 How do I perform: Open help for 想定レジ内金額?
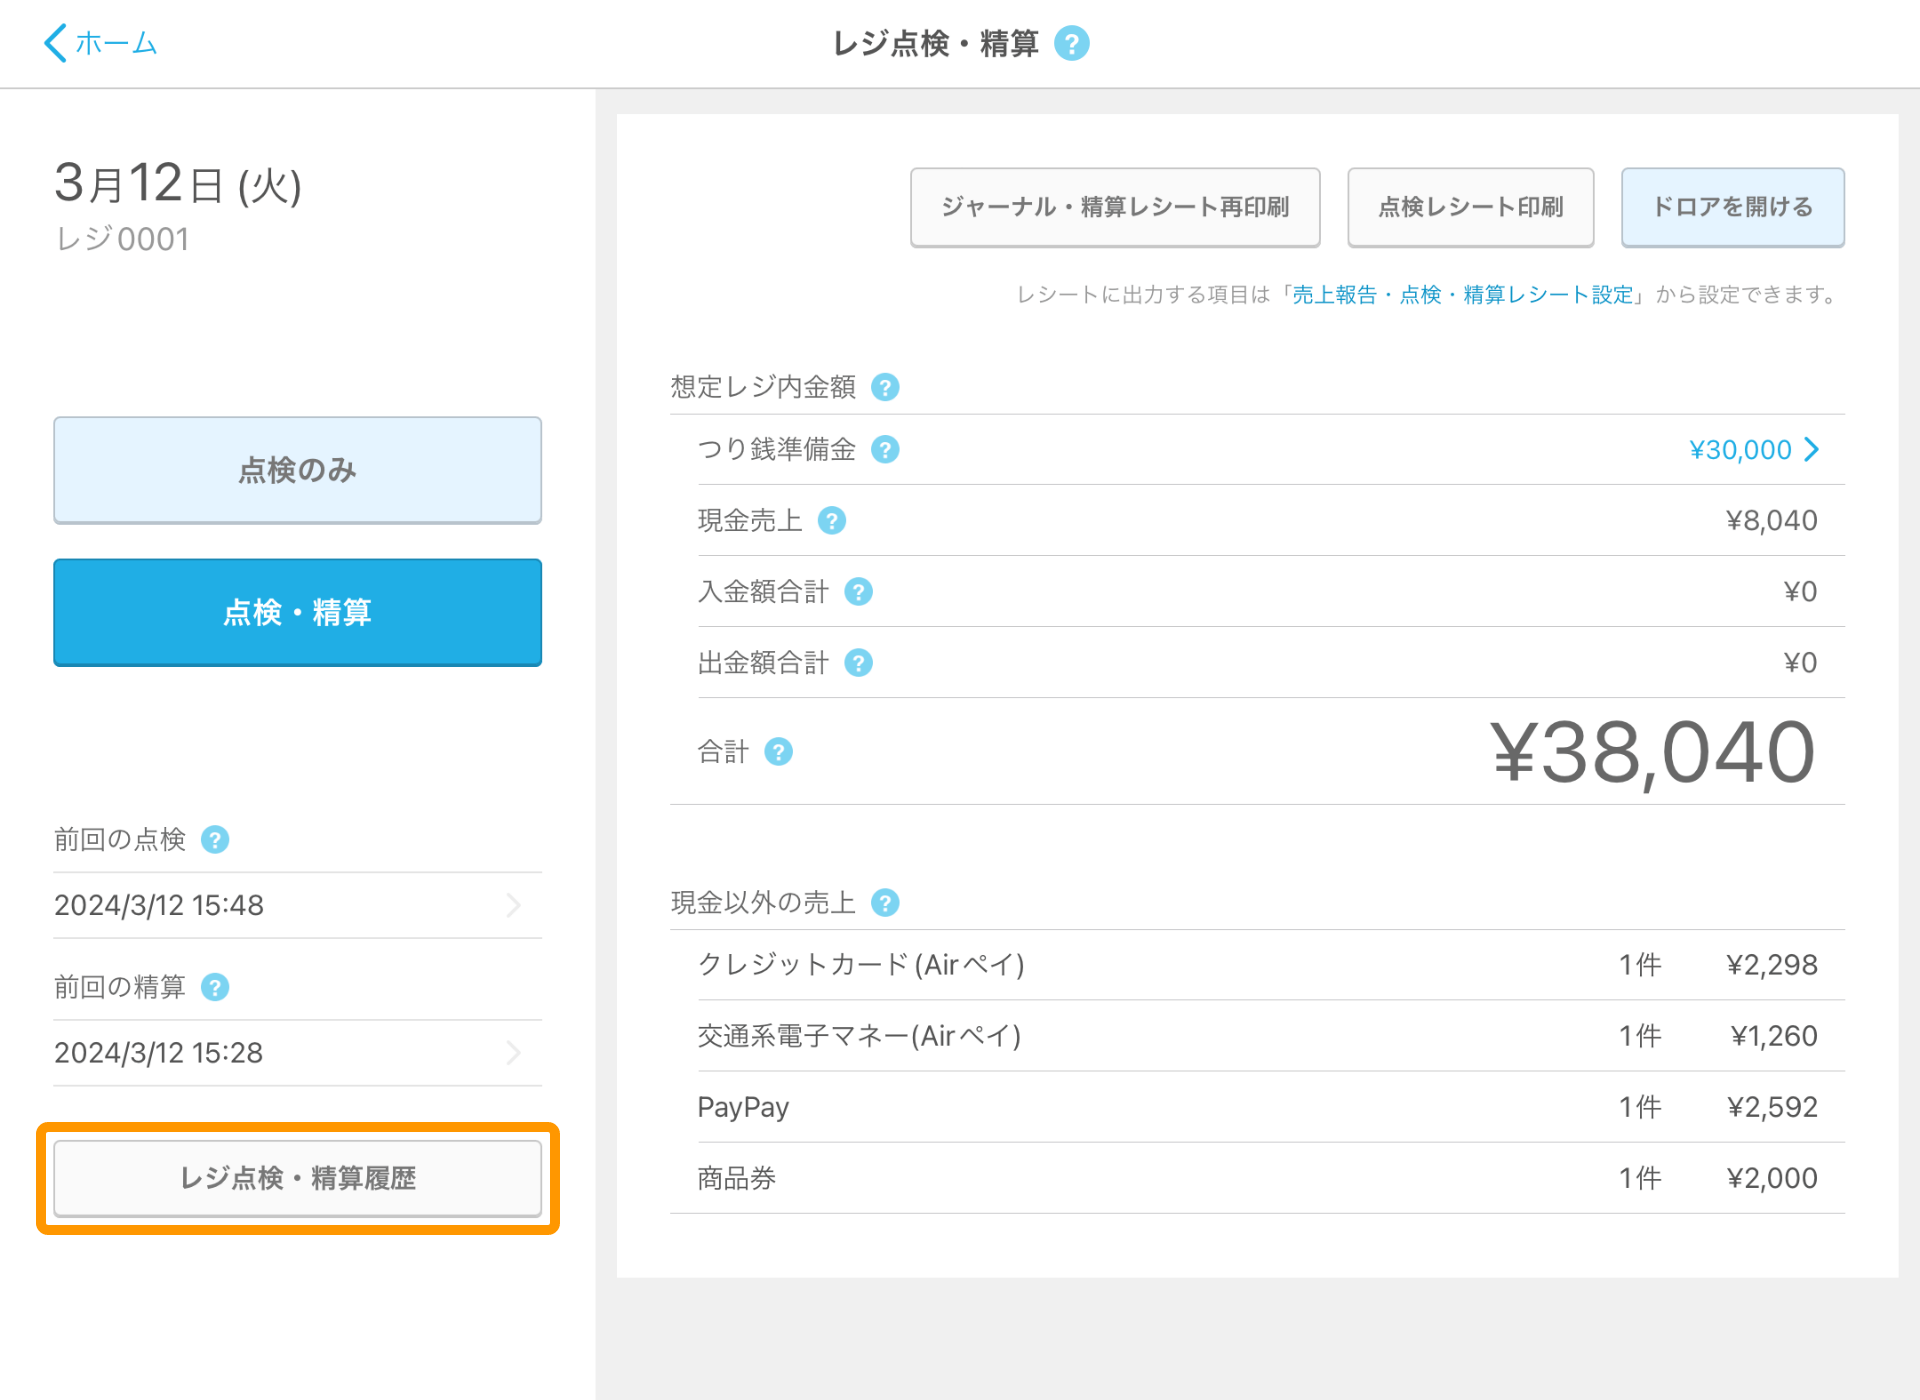[x=885, y=387]
